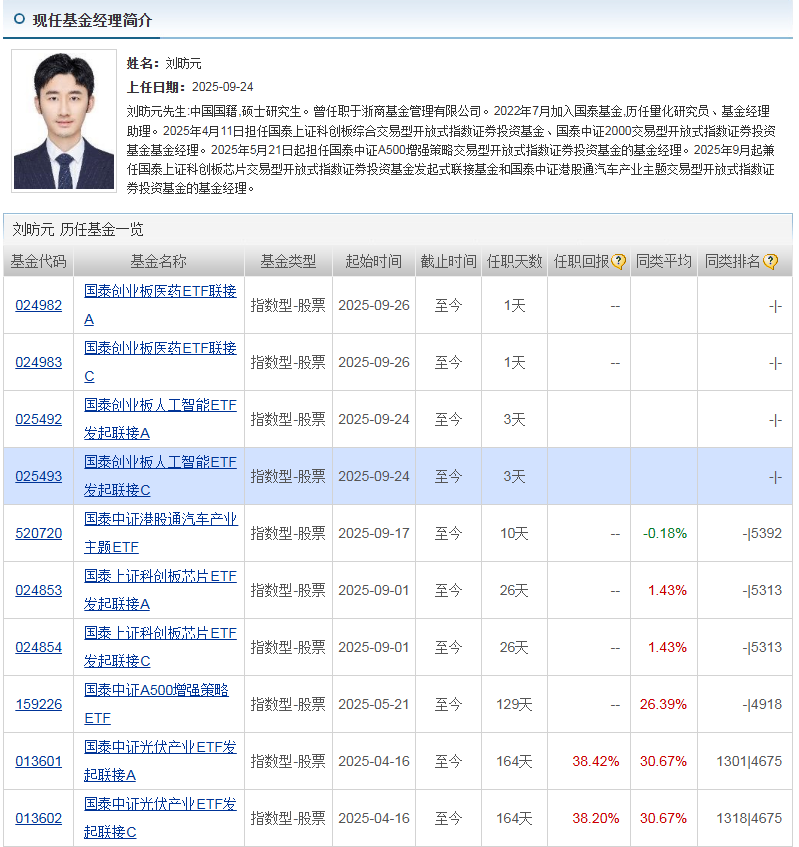Screen dimensions: 799x847
Task: Click help icon next to 任职回报 header
Action: coord(619,262)
